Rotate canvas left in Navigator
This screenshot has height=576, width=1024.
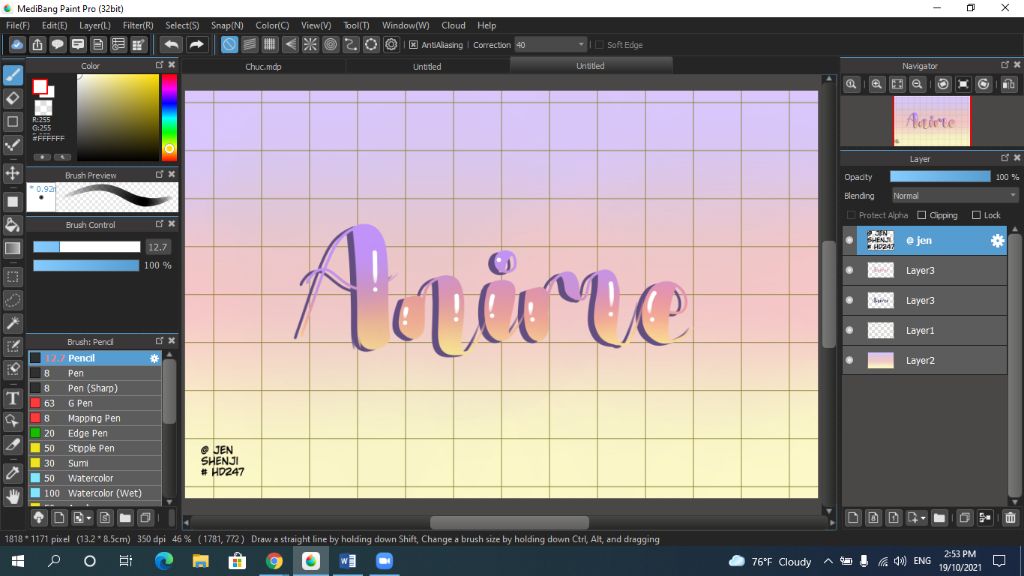pyautogui.click(x=943, y=84)
